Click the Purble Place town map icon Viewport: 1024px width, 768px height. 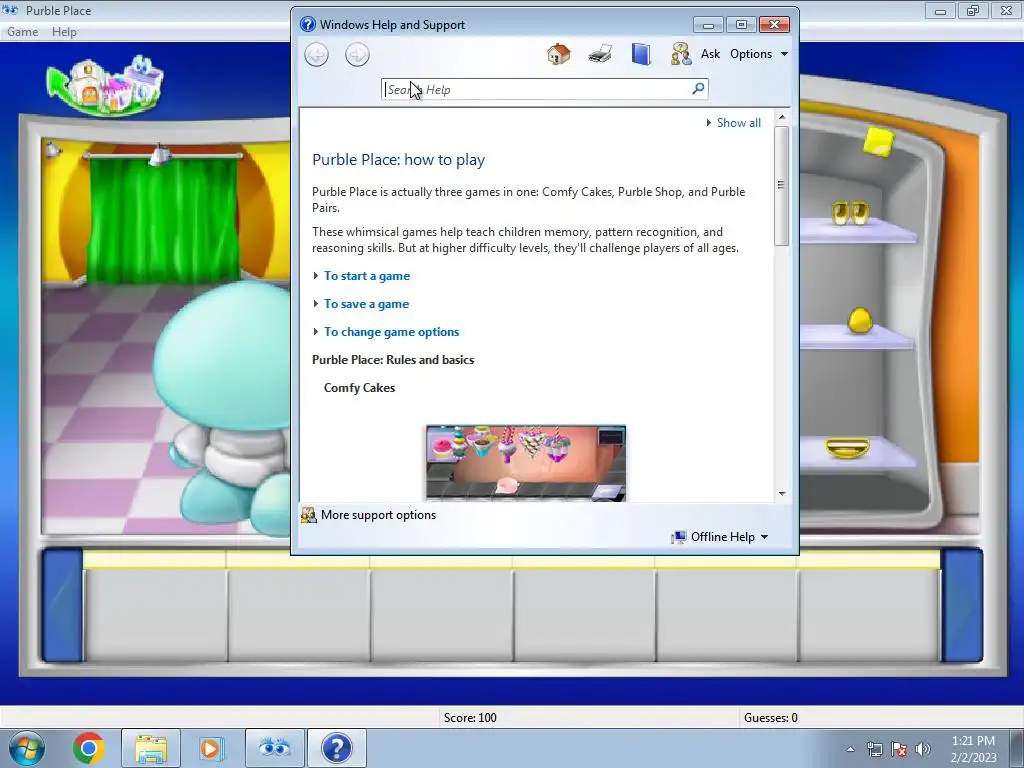point(104,86)
